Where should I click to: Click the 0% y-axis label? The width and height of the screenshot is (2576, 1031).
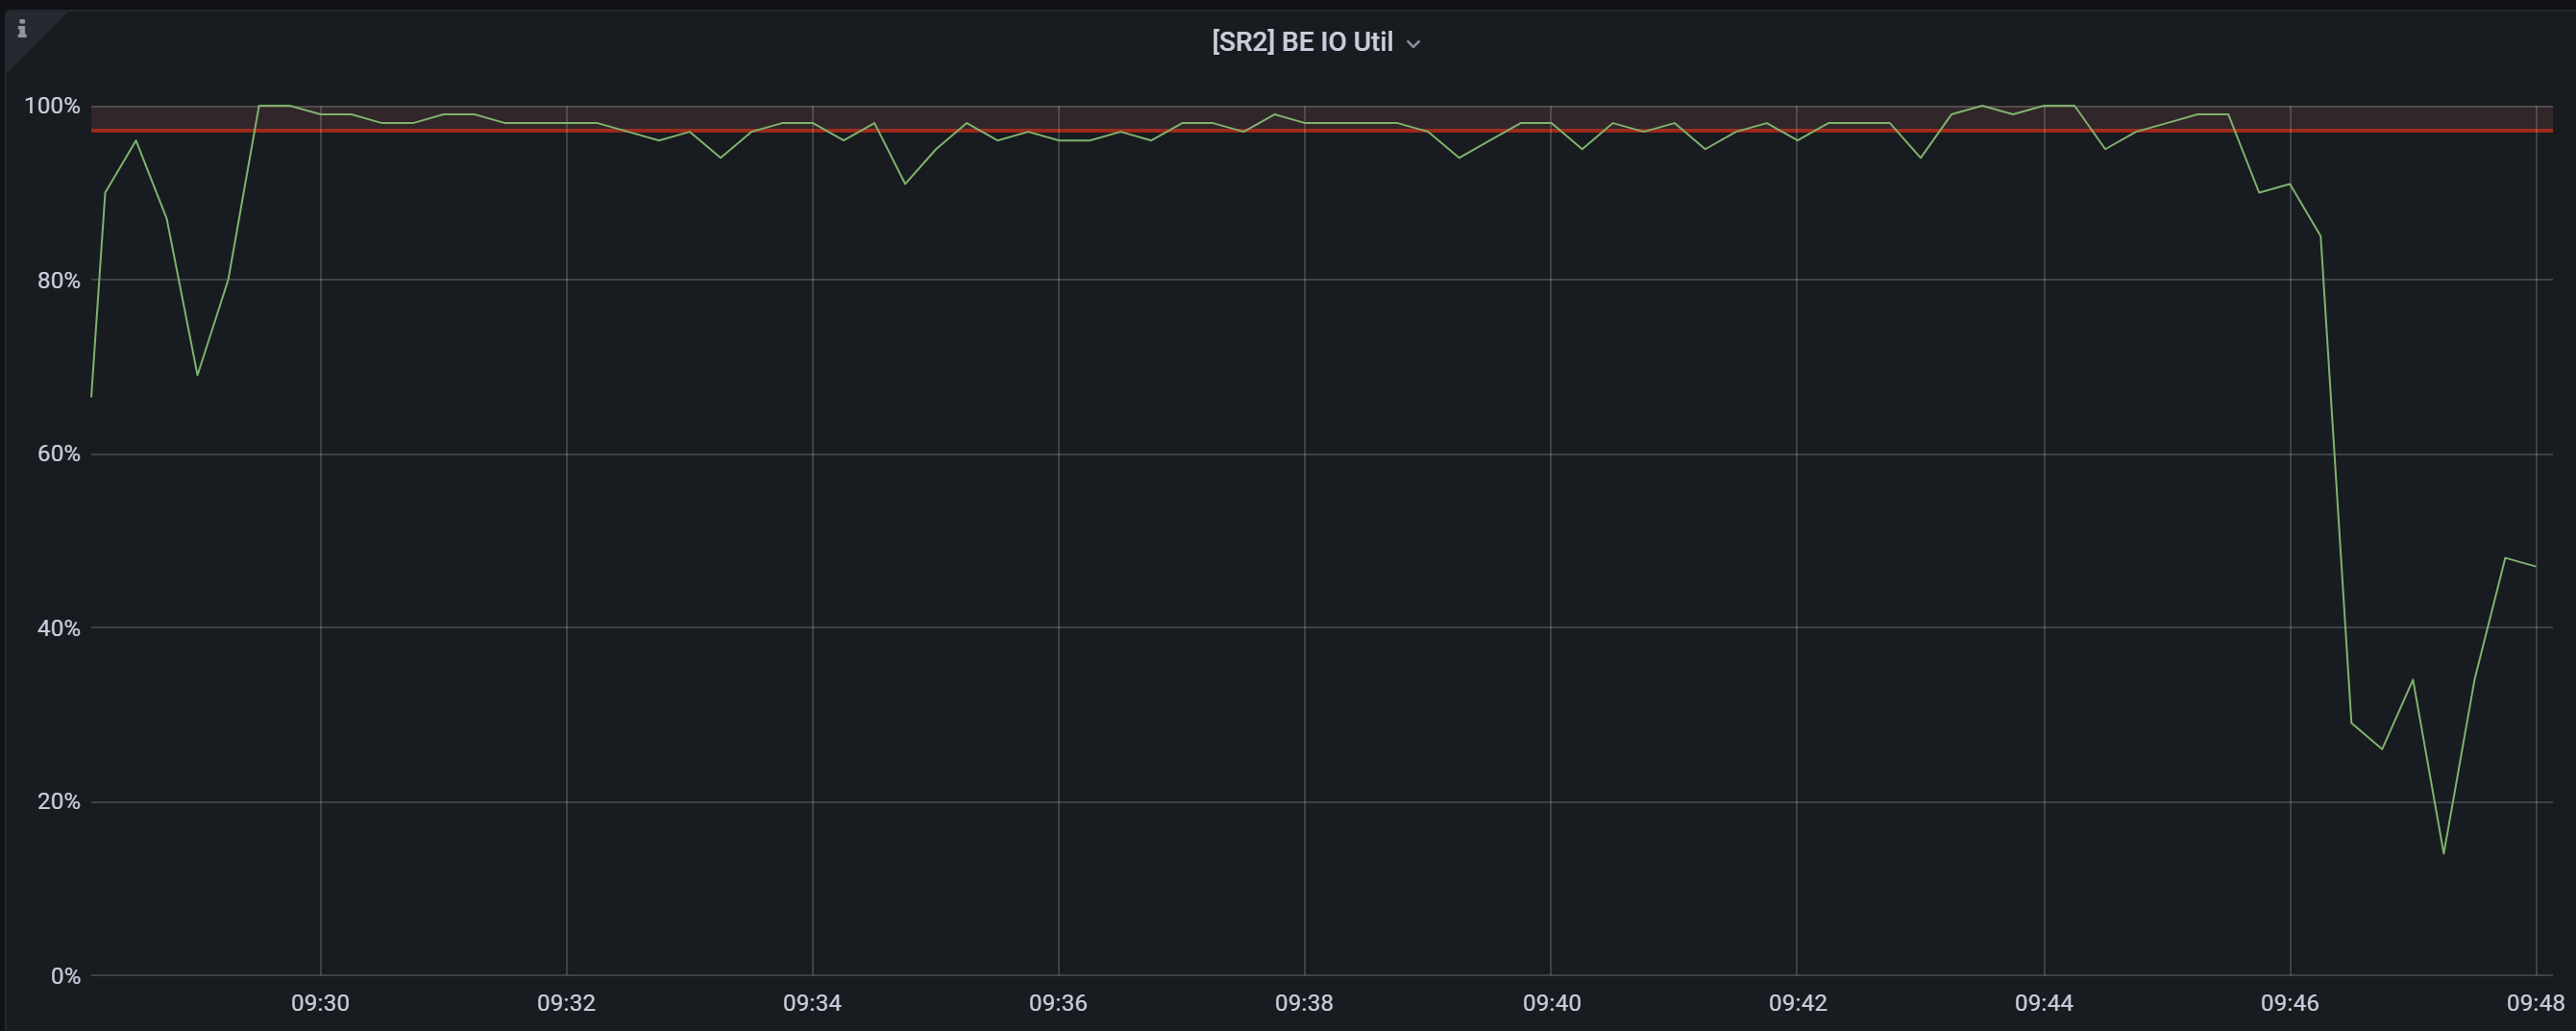tap(65, 977)
